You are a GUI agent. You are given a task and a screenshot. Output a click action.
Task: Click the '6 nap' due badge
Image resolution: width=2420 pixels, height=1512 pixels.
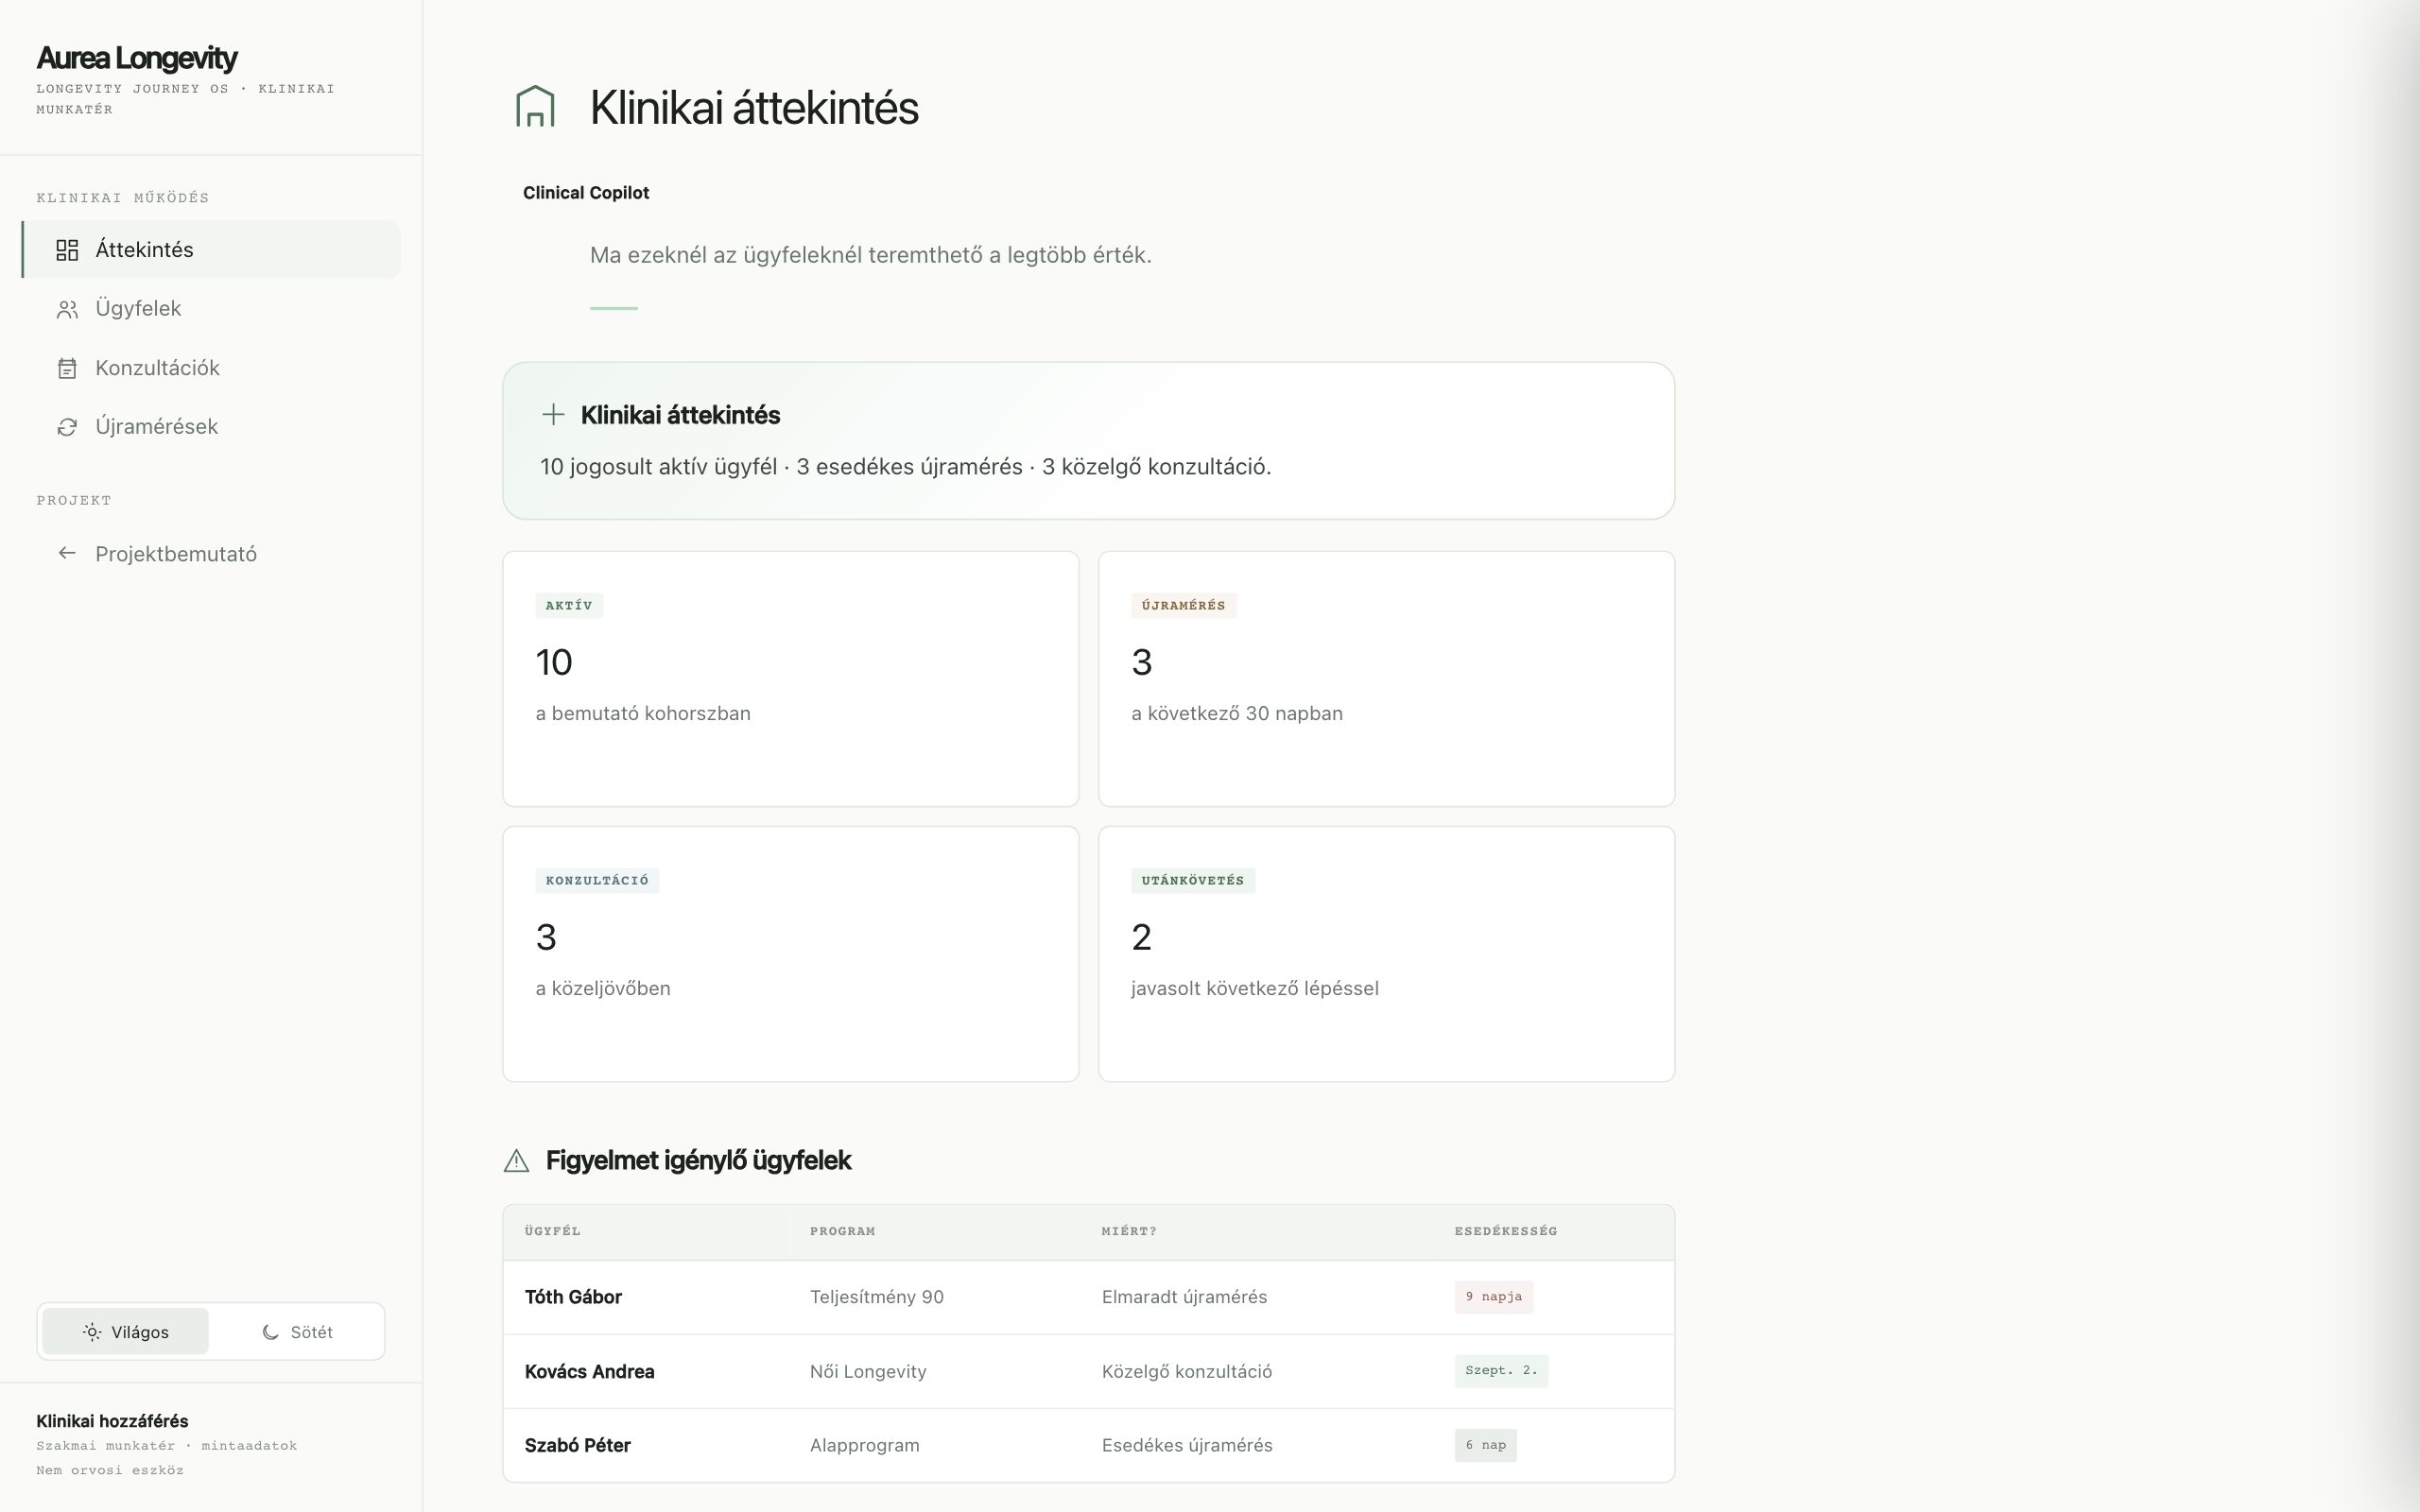click(1485, 1445)
